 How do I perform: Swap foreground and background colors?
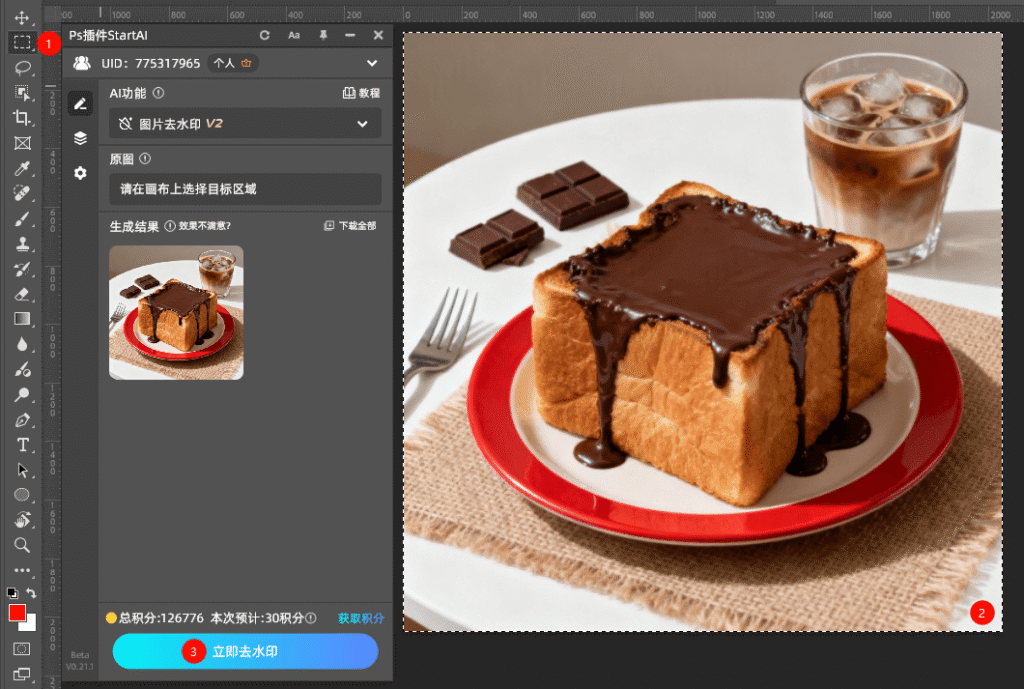[x=31, y=593]
